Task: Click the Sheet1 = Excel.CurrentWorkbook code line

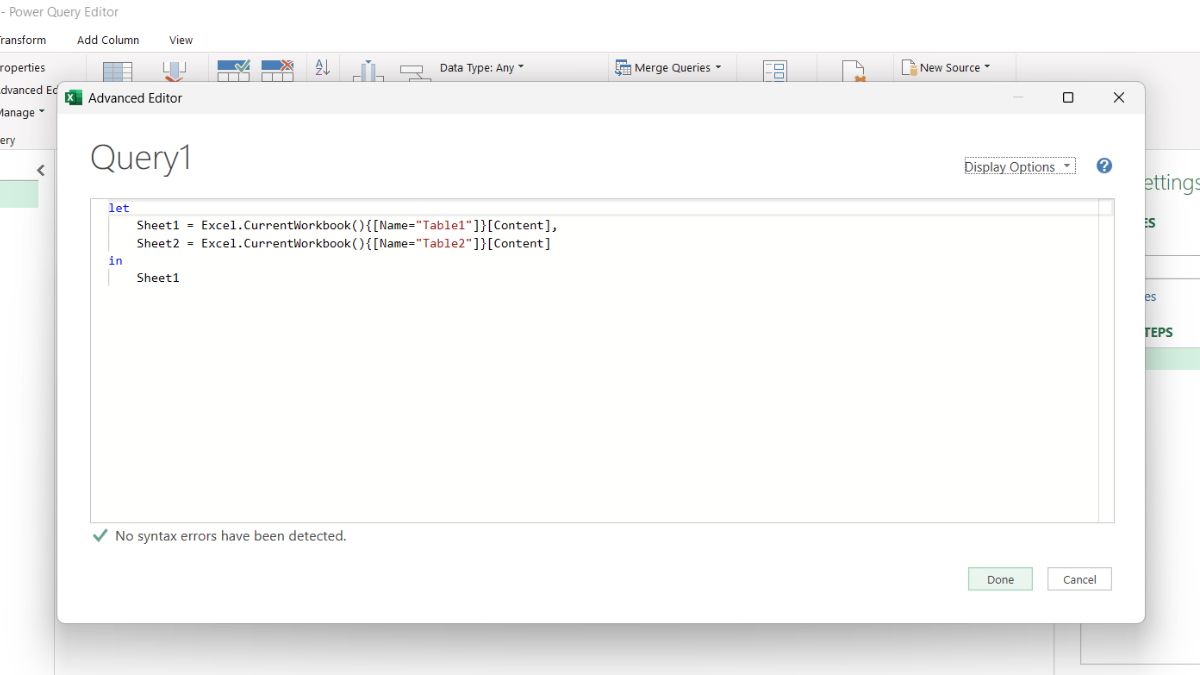Action: click(x=347, y=226)
